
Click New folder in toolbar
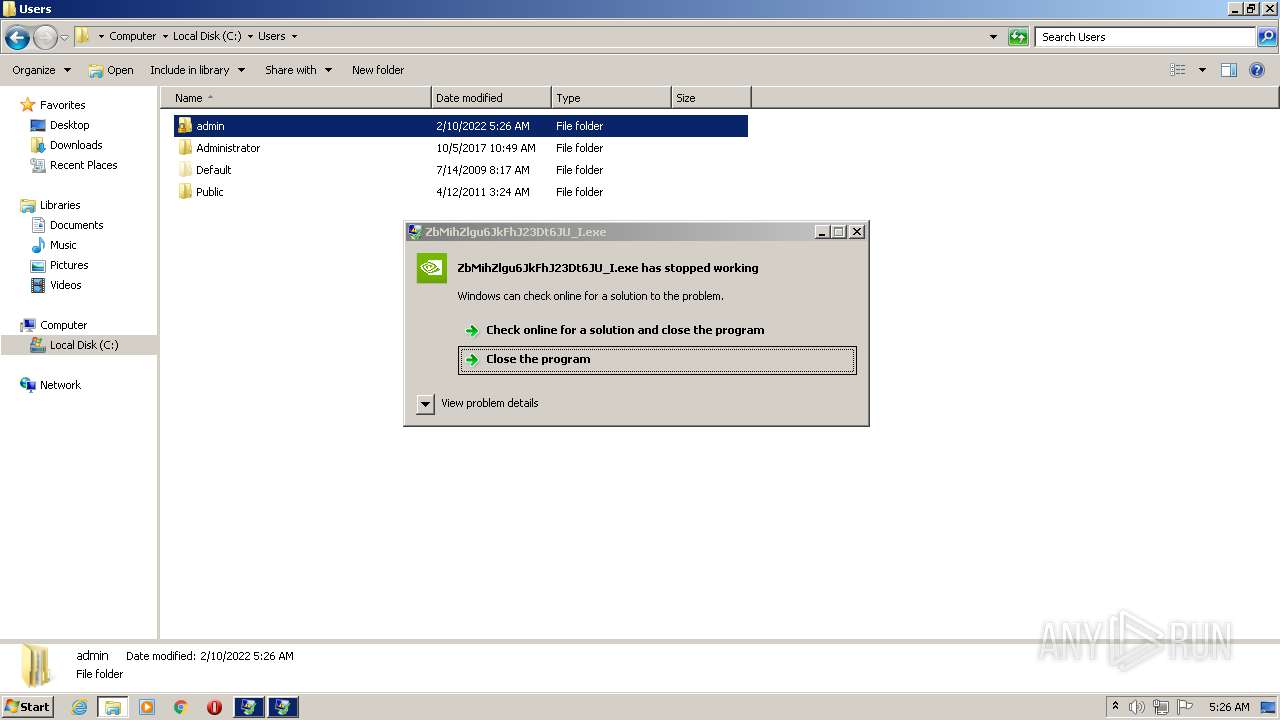(378, 70)
